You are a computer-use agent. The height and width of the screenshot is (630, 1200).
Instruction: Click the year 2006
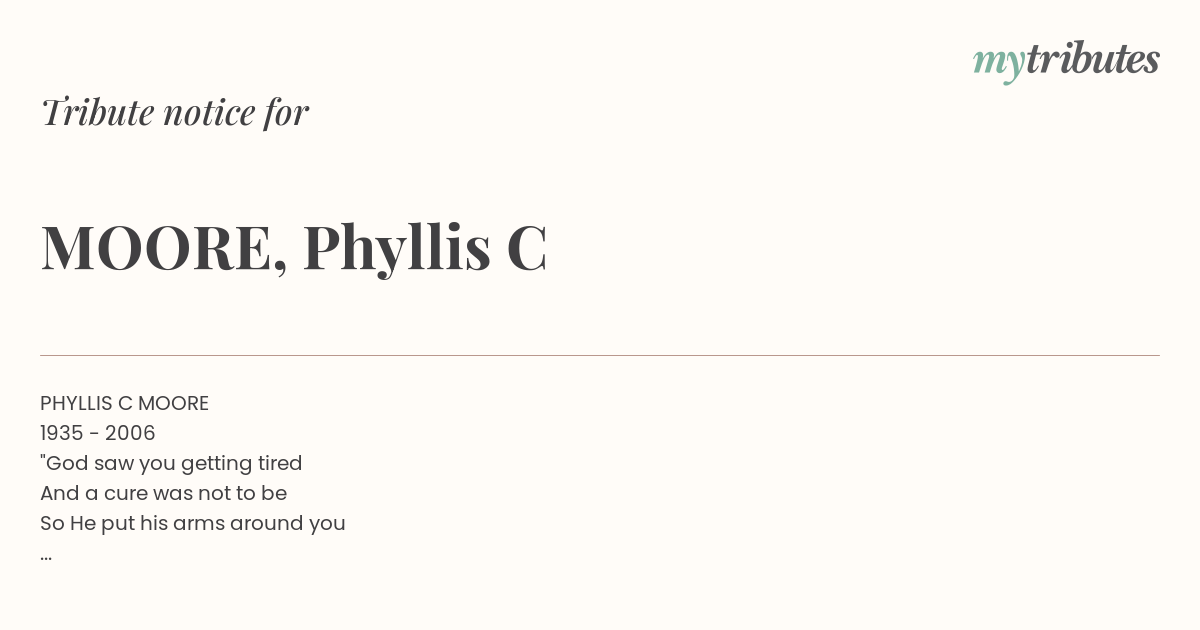[130, 433]
